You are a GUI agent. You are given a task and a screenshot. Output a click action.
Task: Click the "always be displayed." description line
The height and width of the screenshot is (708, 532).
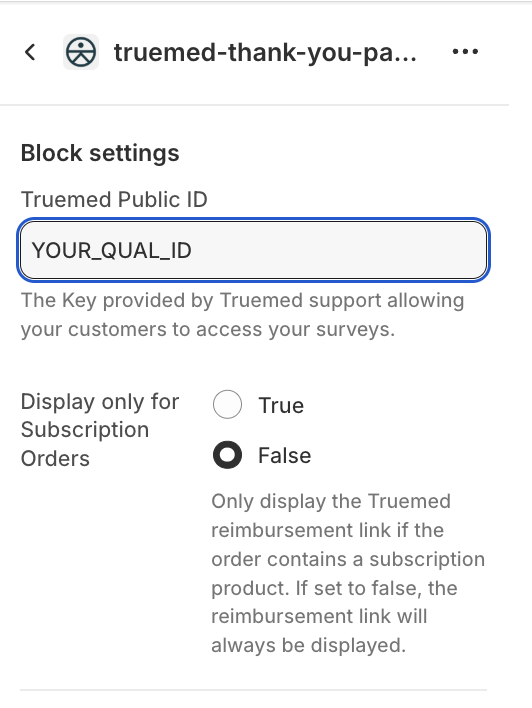308,645
